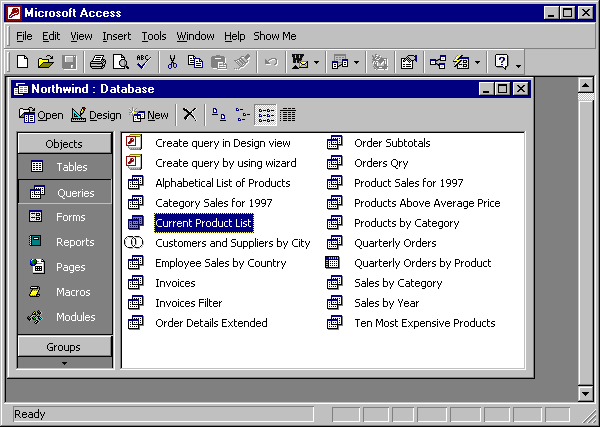
Task: Select the Invoices Filter query
Action: [189, 303]
